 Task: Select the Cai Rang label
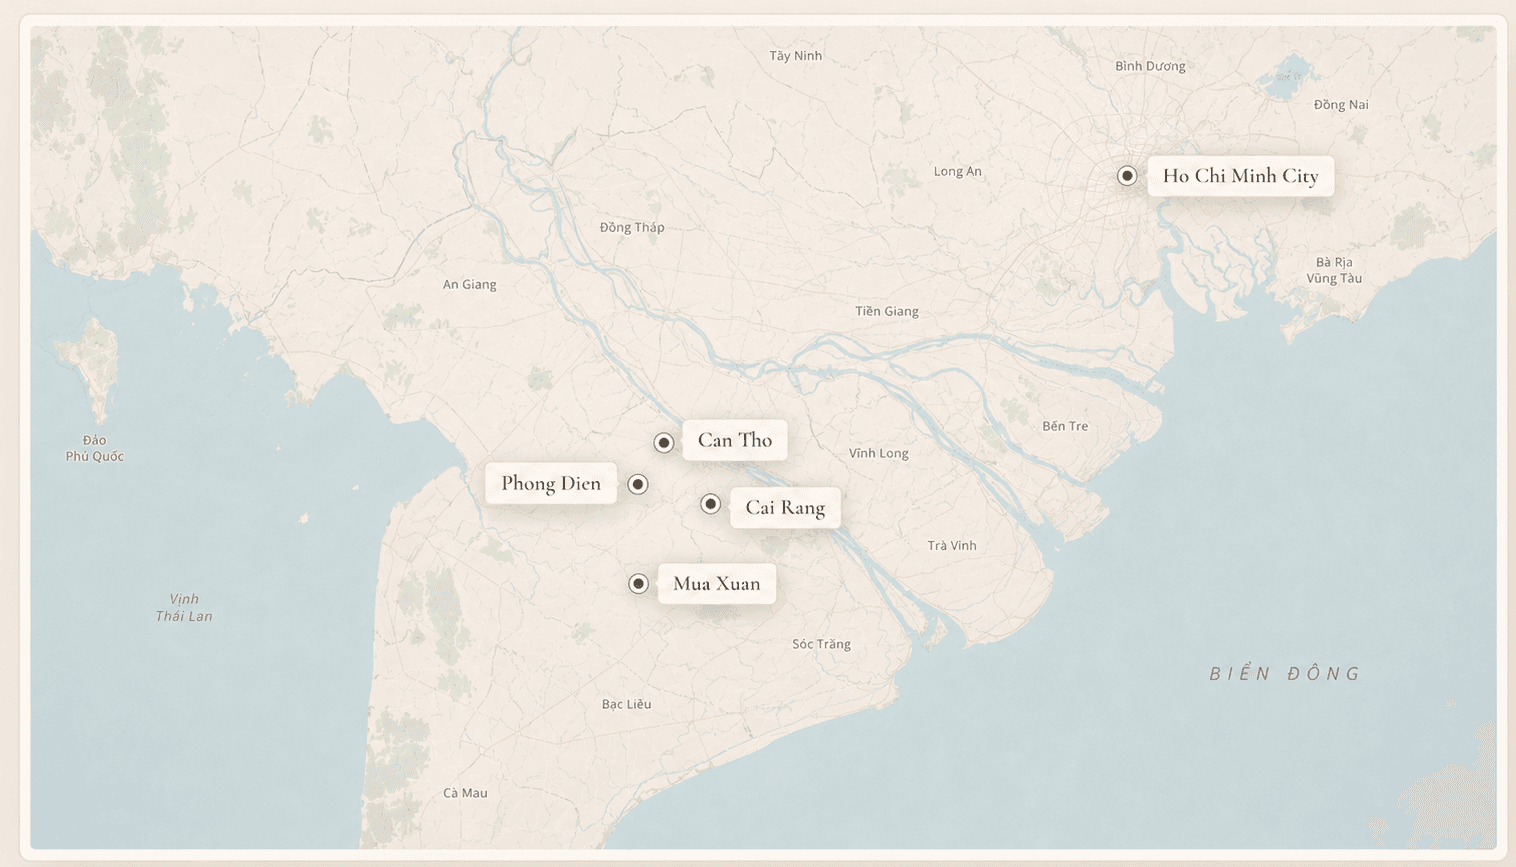point(785,507)
